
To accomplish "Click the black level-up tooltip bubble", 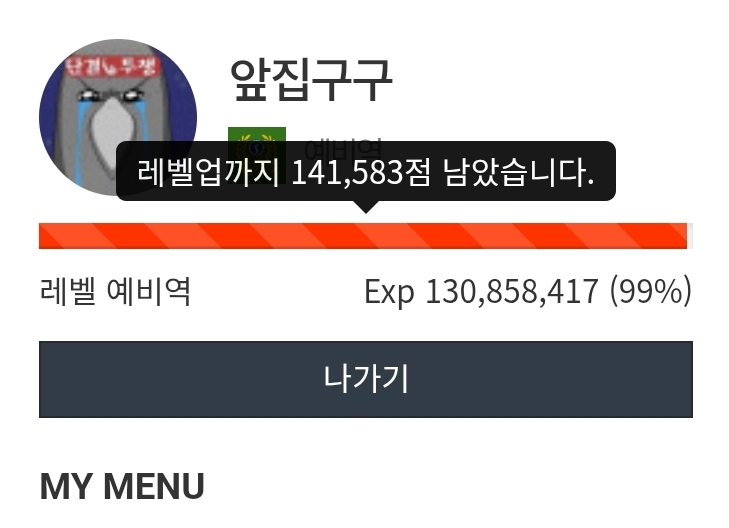I will coord(366,172).
